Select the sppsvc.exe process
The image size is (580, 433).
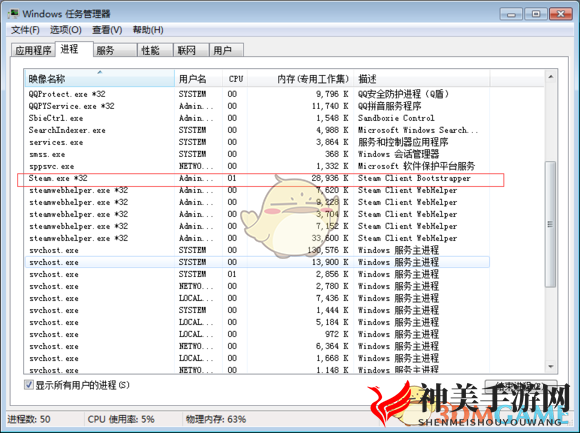point(257,166)
